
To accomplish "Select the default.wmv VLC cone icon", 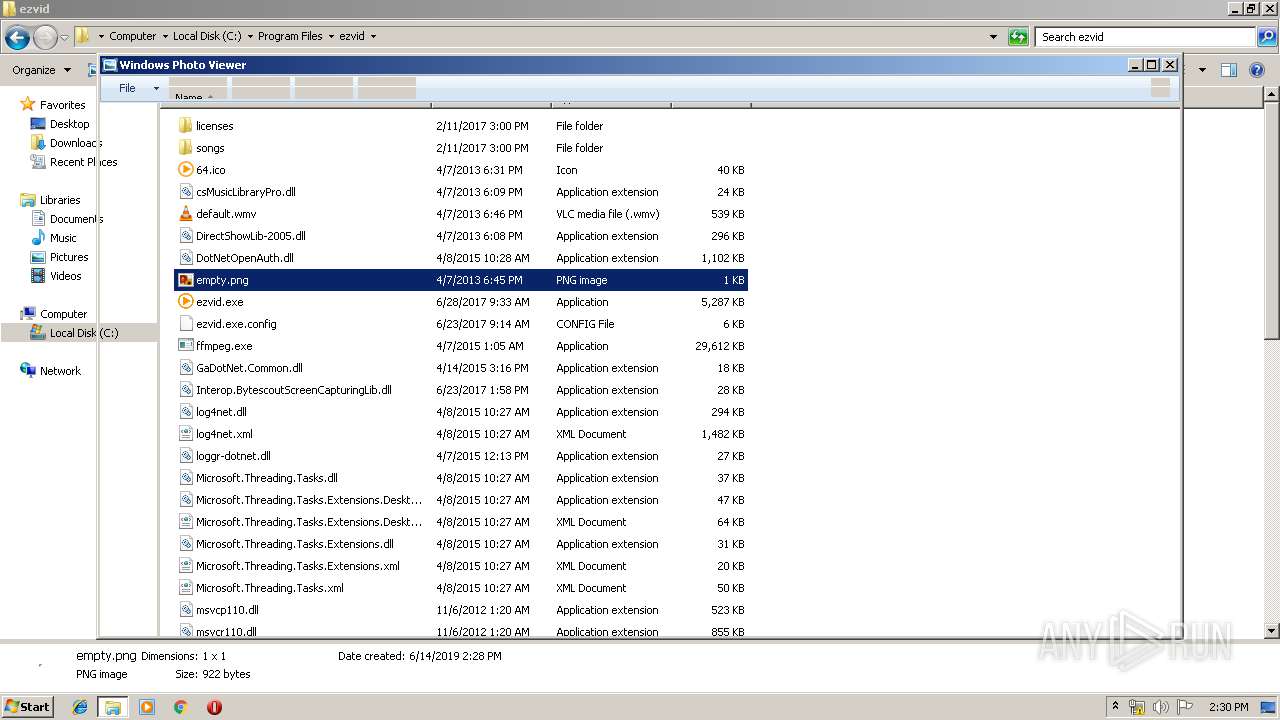I will 185,214.
